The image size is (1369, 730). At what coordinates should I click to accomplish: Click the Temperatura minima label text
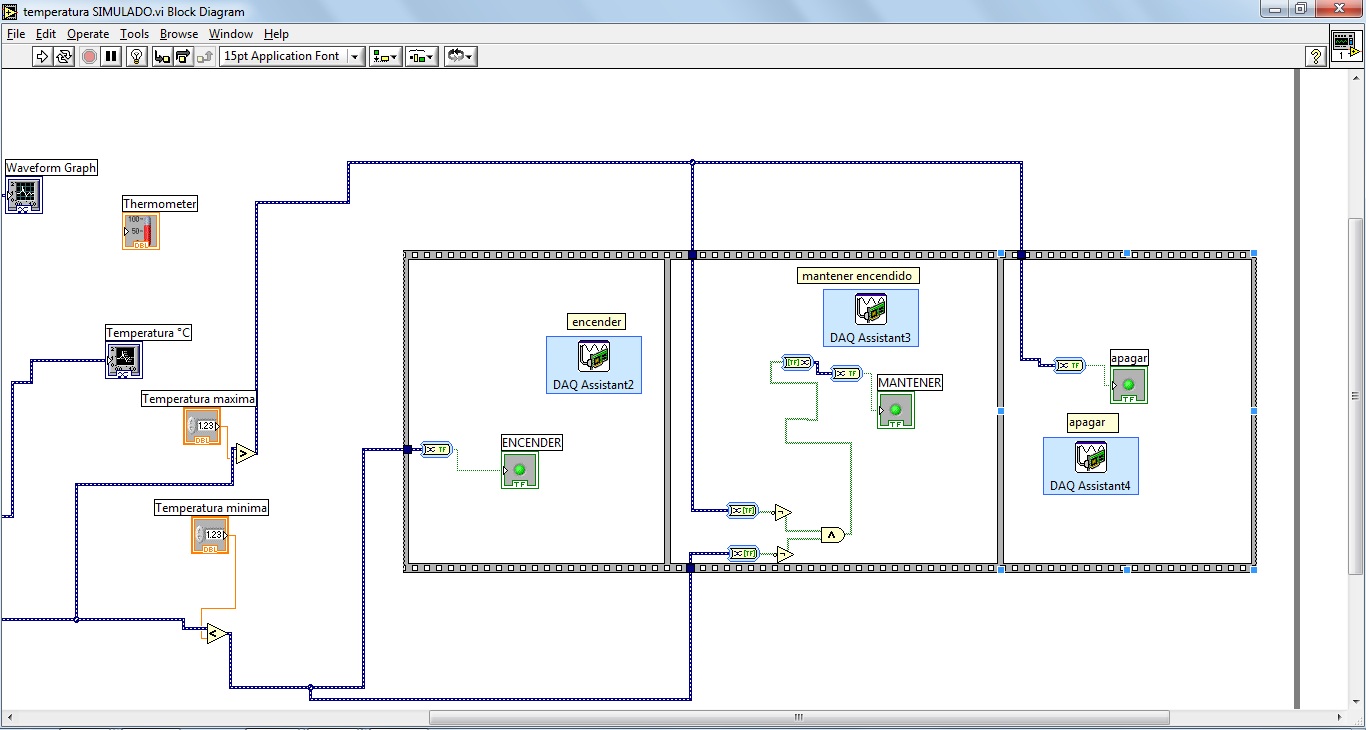click(211, 508)
